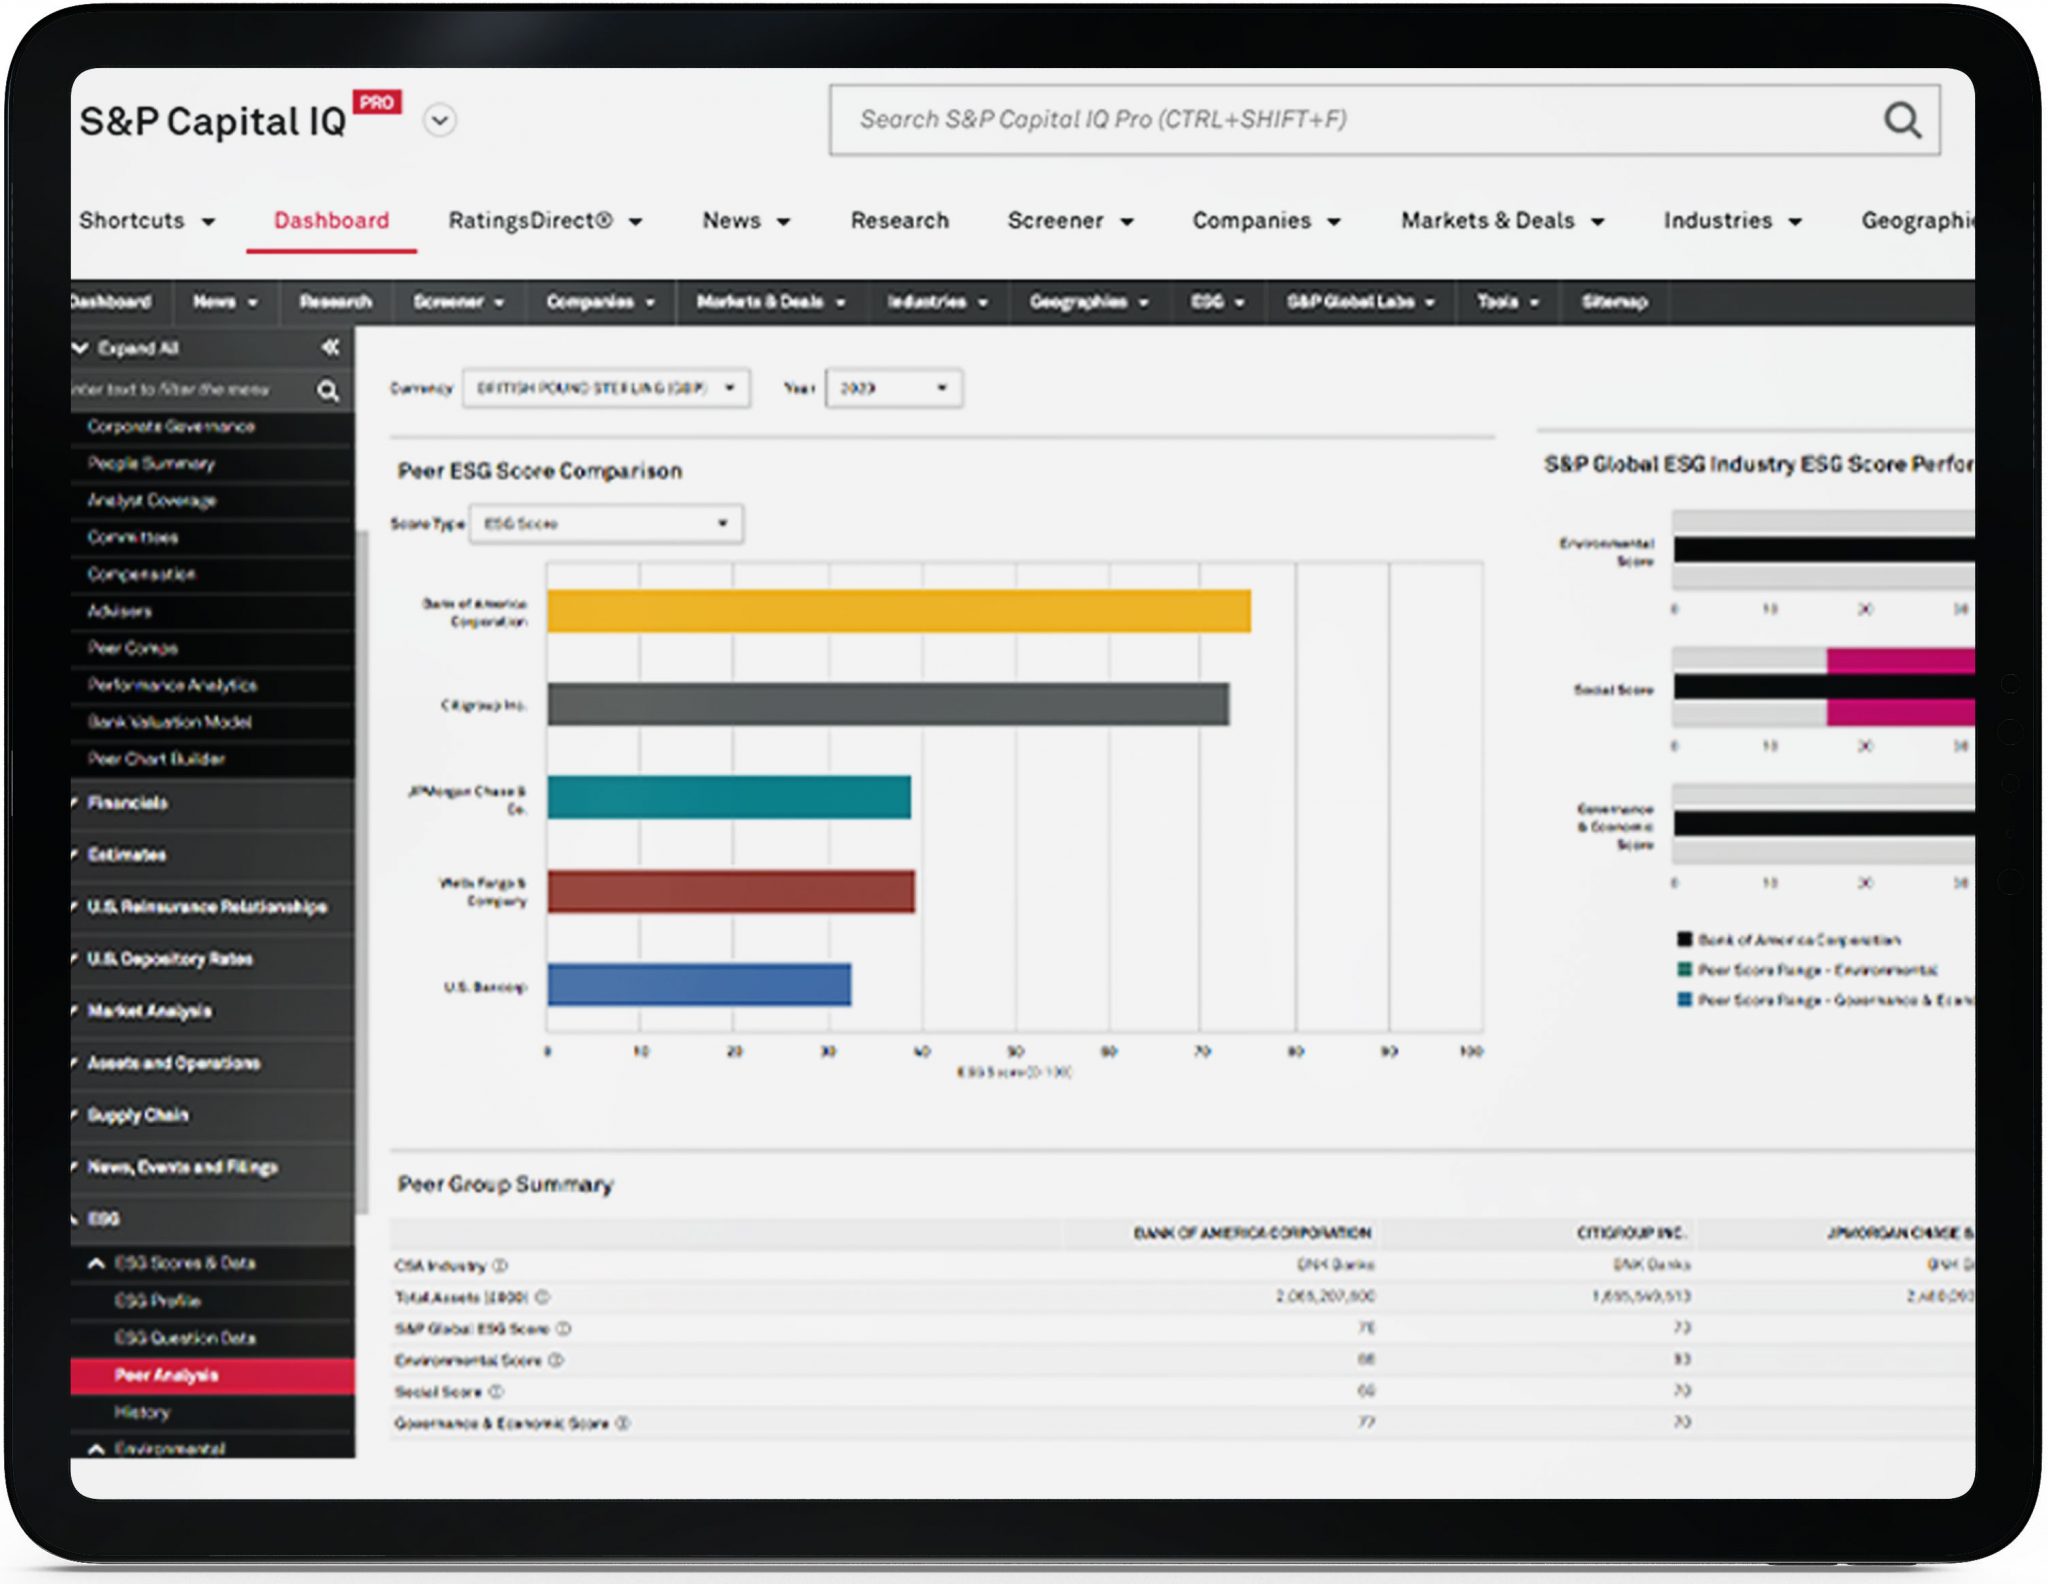
Task: Open the top Screener menu
Action: (x=1070, y=220)
